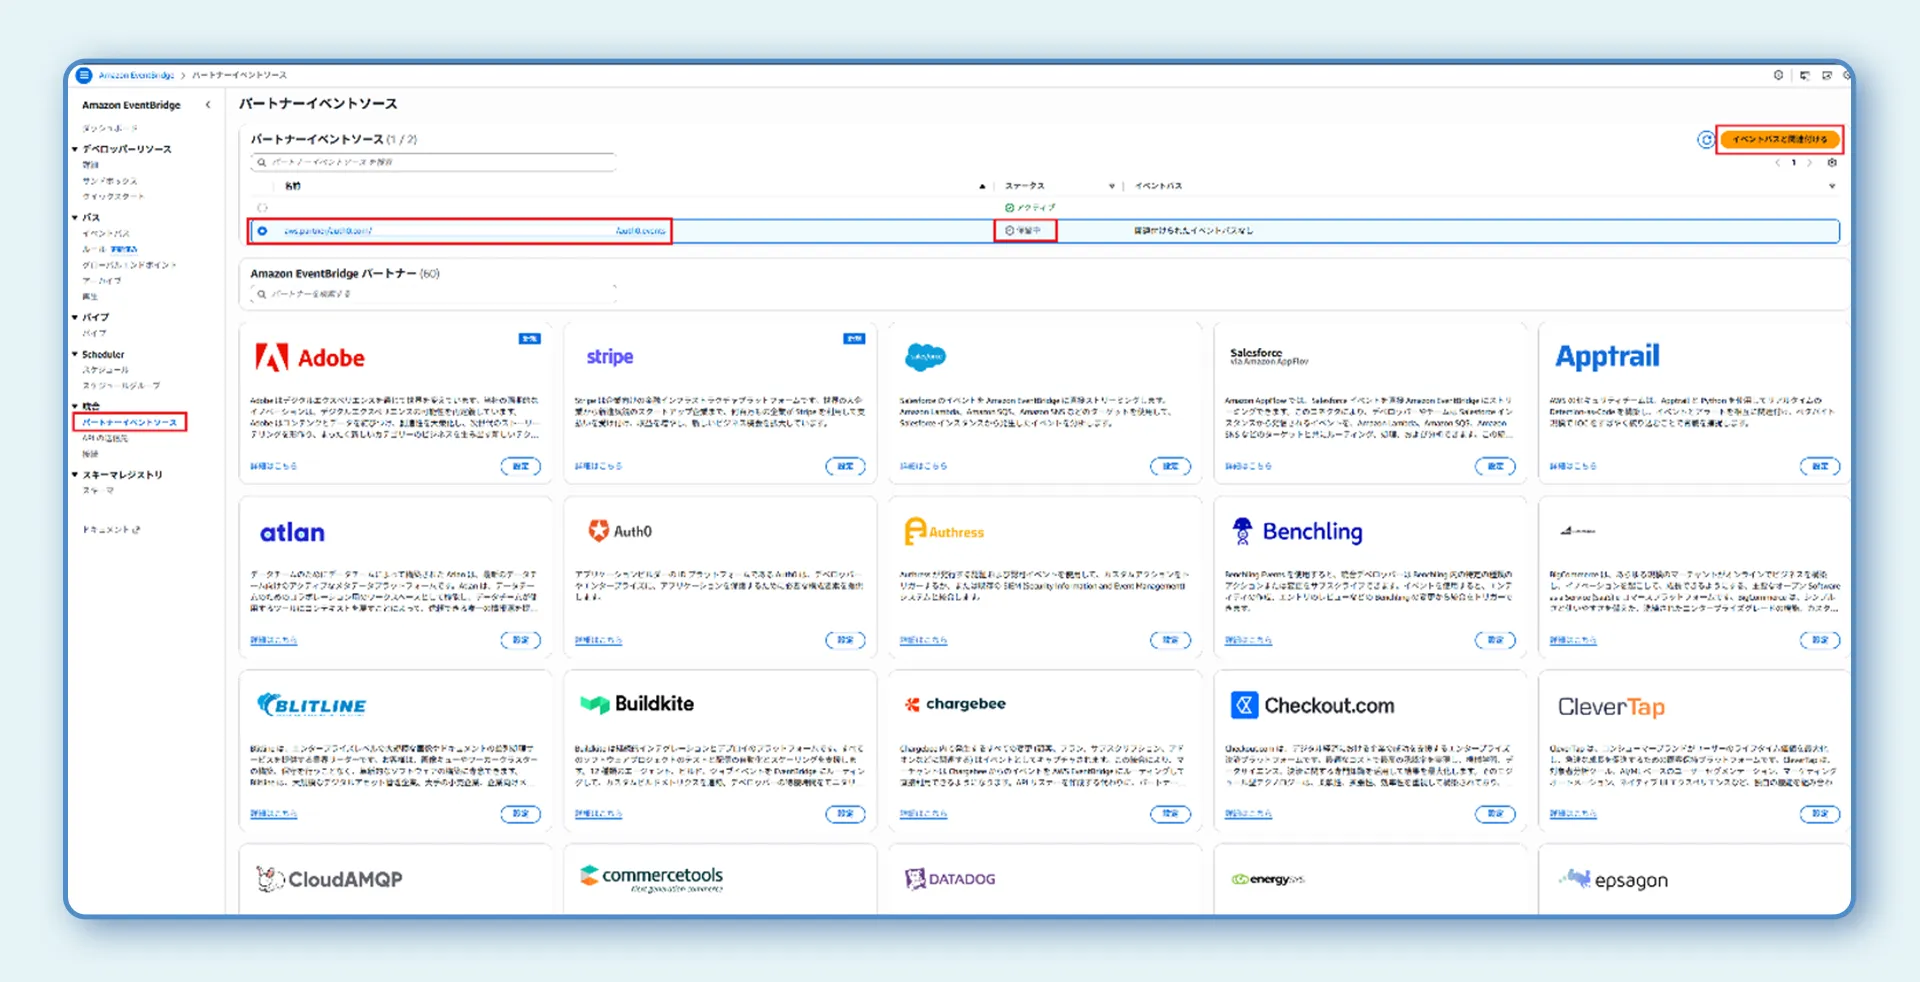
Task: Open the Amazon EventBridge breadcrumb link
Action: [x=136, y=75]
